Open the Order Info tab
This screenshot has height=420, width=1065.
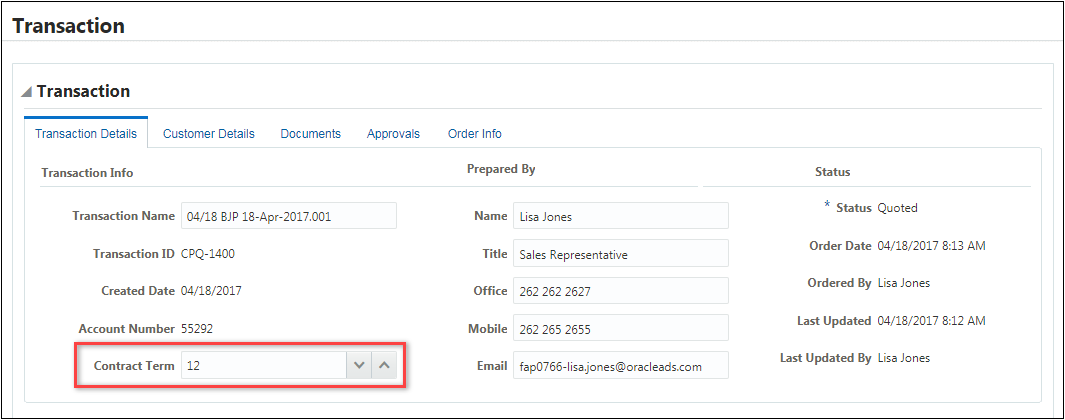474,133
